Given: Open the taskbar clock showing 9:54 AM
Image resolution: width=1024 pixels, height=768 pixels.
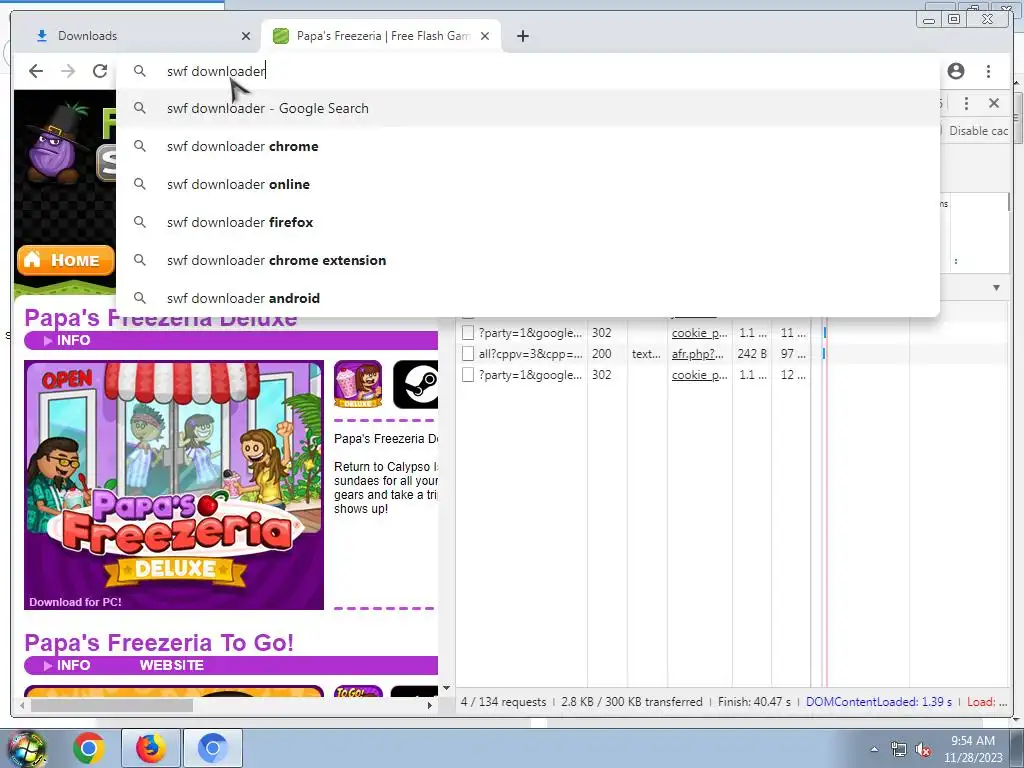Looking at the screenshot, I should [973, 748].
